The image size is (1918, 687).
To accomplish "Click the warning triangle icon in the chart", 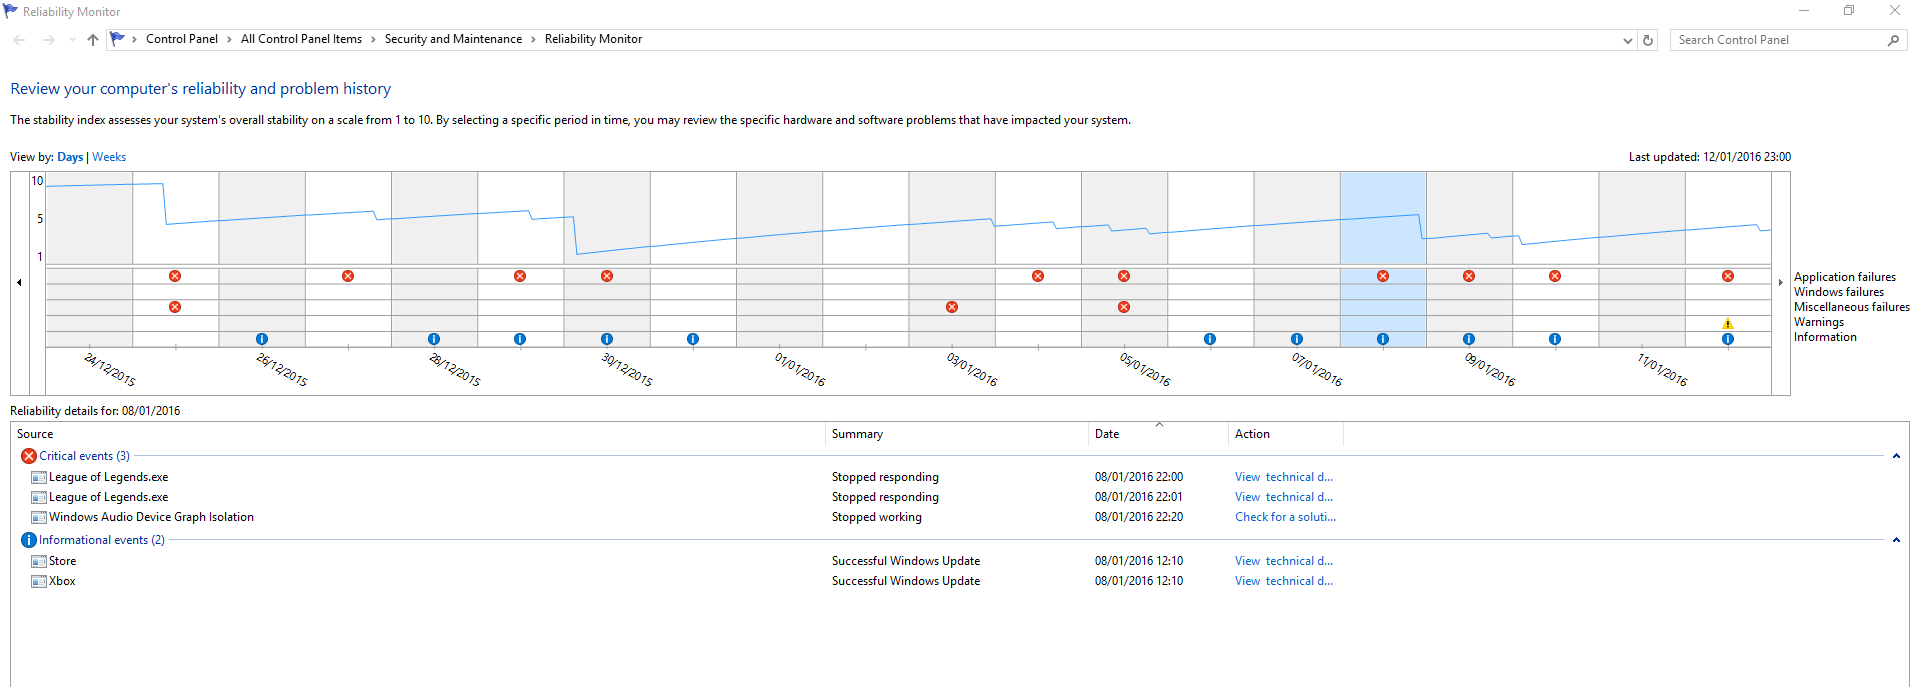I will coord(1727,323).
